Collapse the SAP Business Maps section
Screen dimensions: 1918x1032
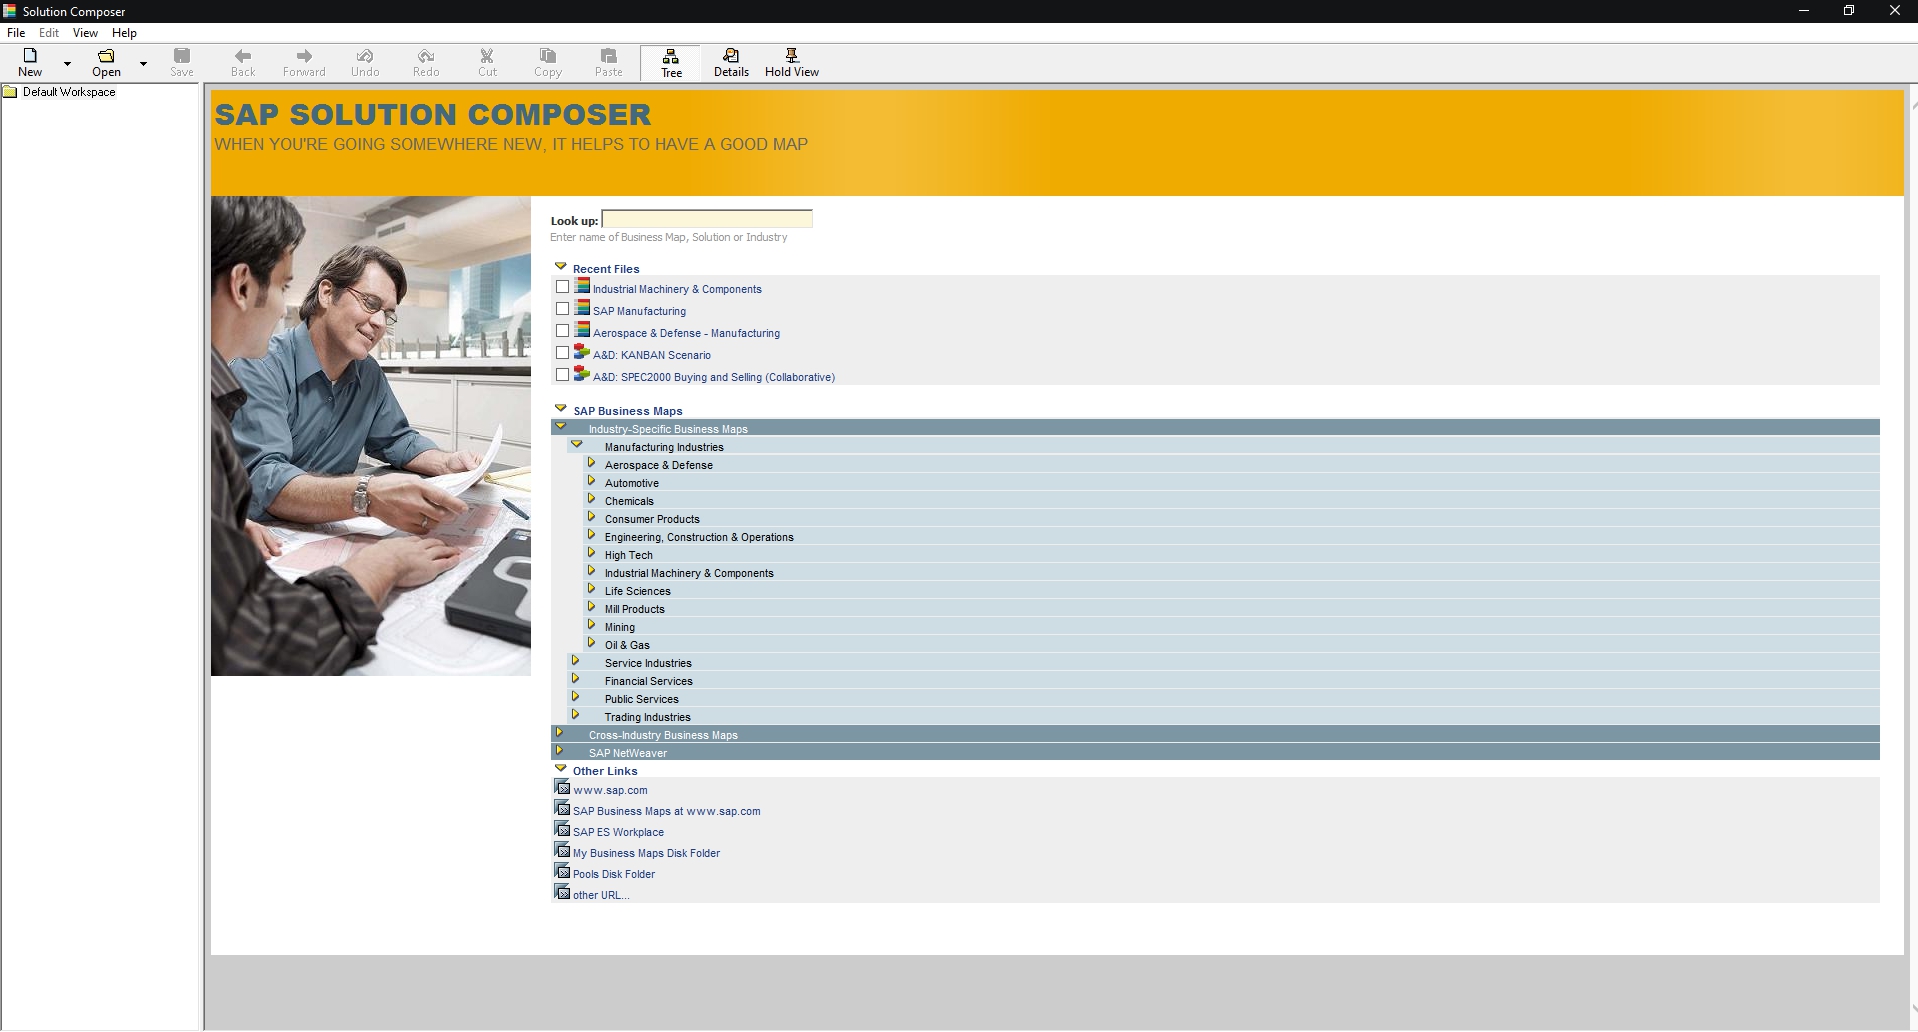click(x=560, y=409)
